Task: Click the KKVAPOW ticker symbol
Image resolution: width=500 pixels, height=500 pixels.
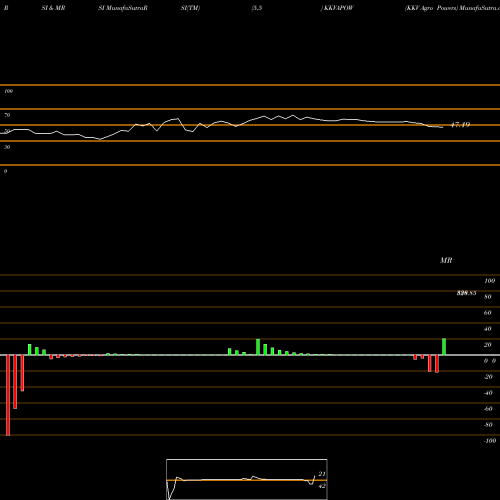Action: [338, 8]
